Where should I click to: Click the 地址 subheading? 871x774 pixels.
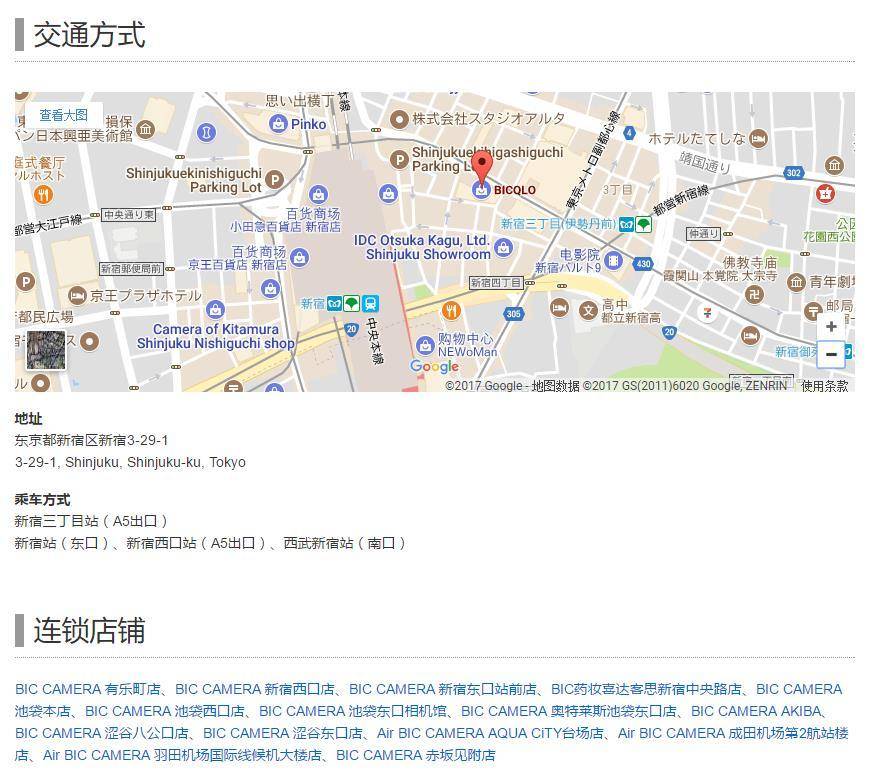pyautogui.click(x=28, y=418)
